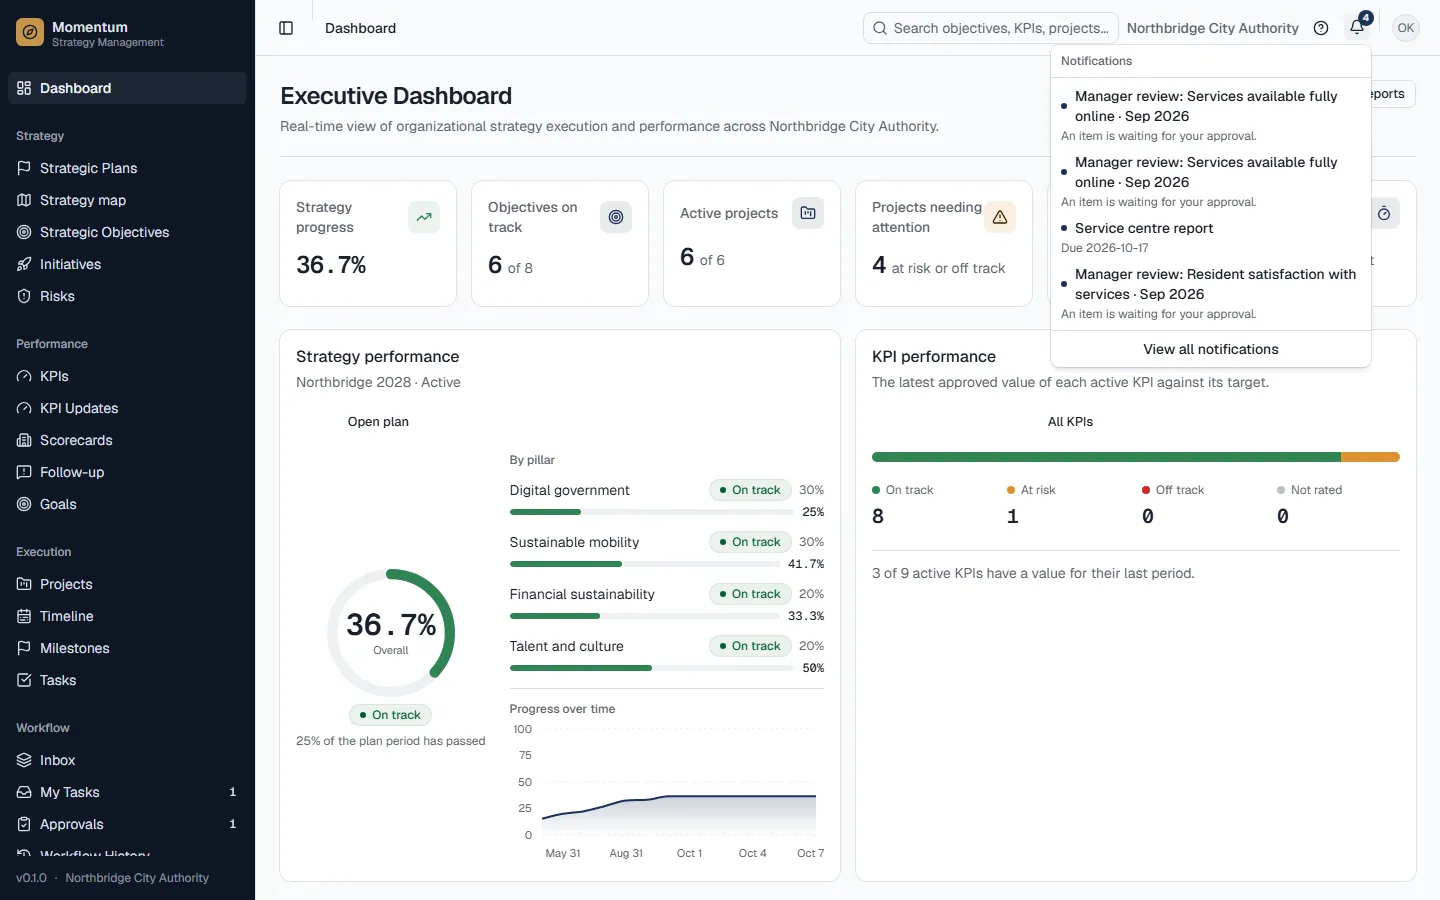Click View all notifications
Screen dimensions: 1440x900
point(1211,349)
